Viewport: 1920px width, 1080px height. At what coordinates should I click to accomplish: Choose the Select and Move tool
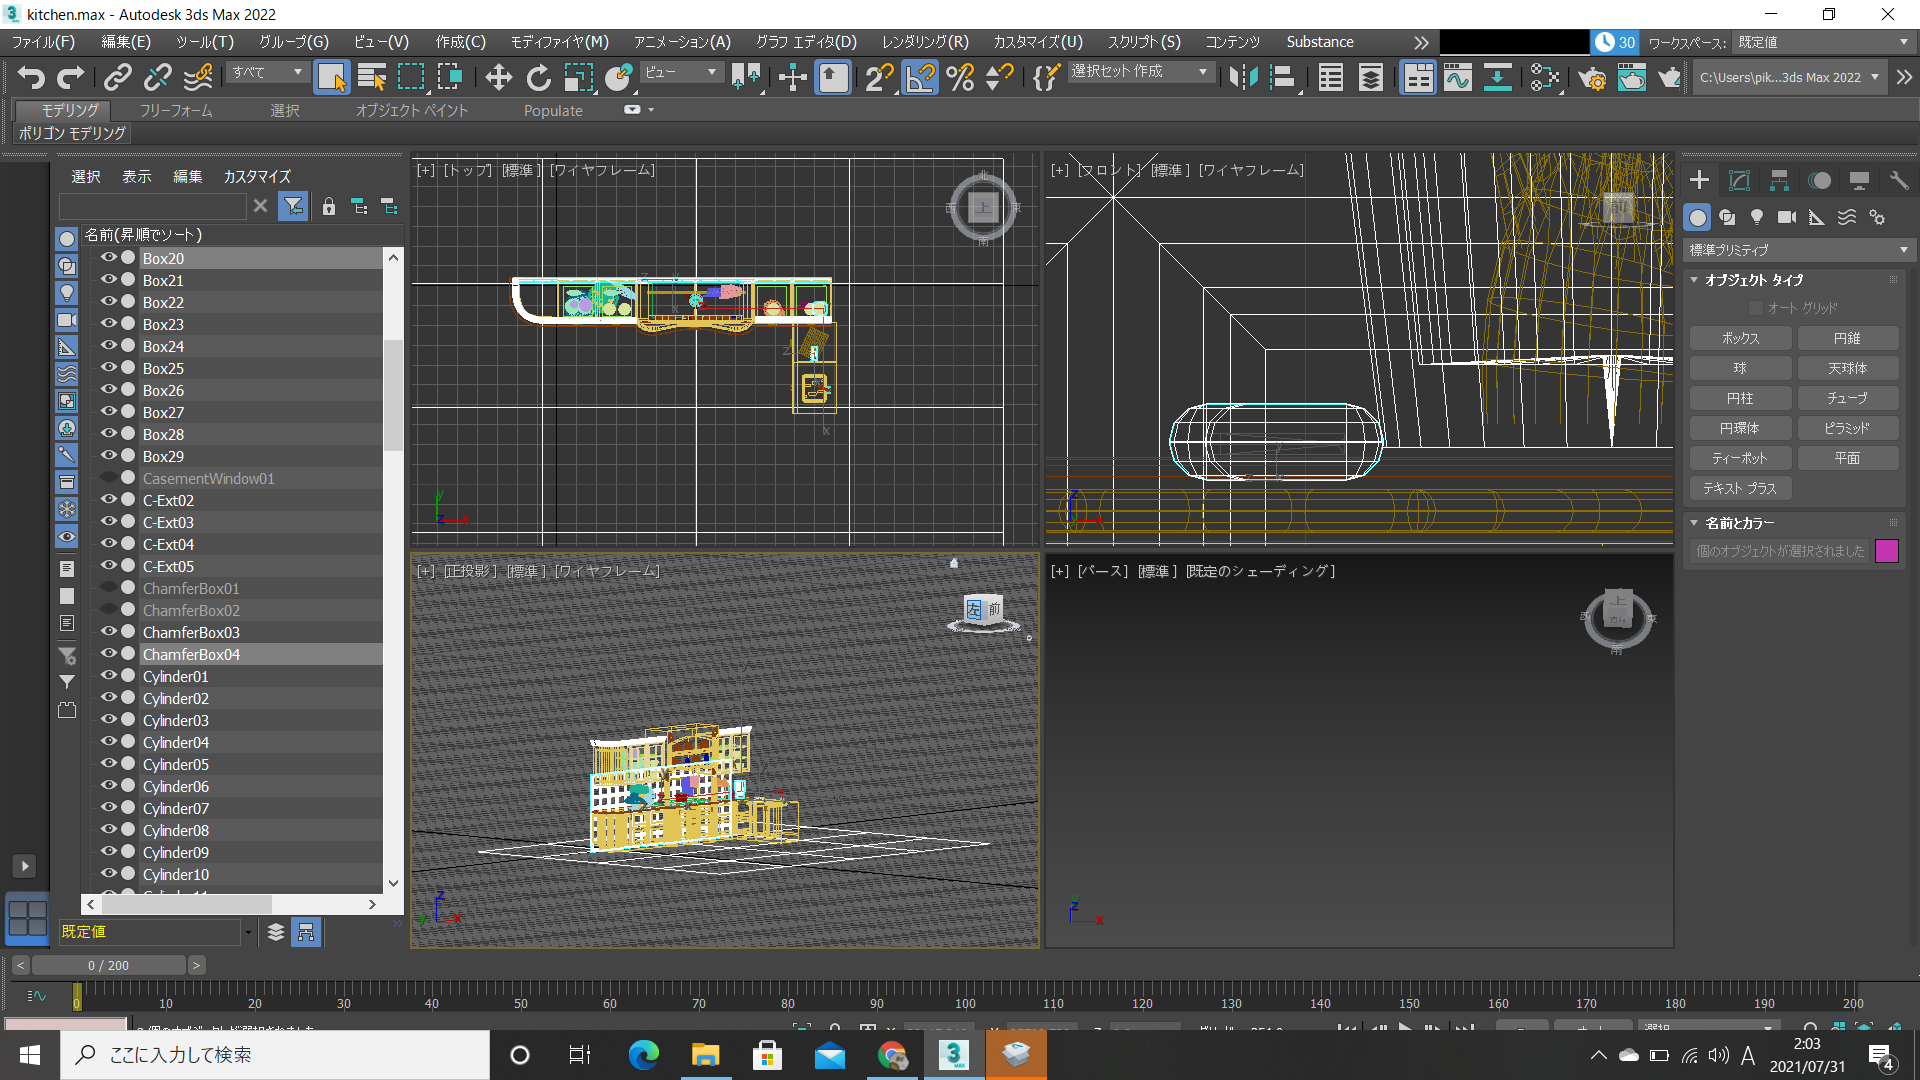498,77
